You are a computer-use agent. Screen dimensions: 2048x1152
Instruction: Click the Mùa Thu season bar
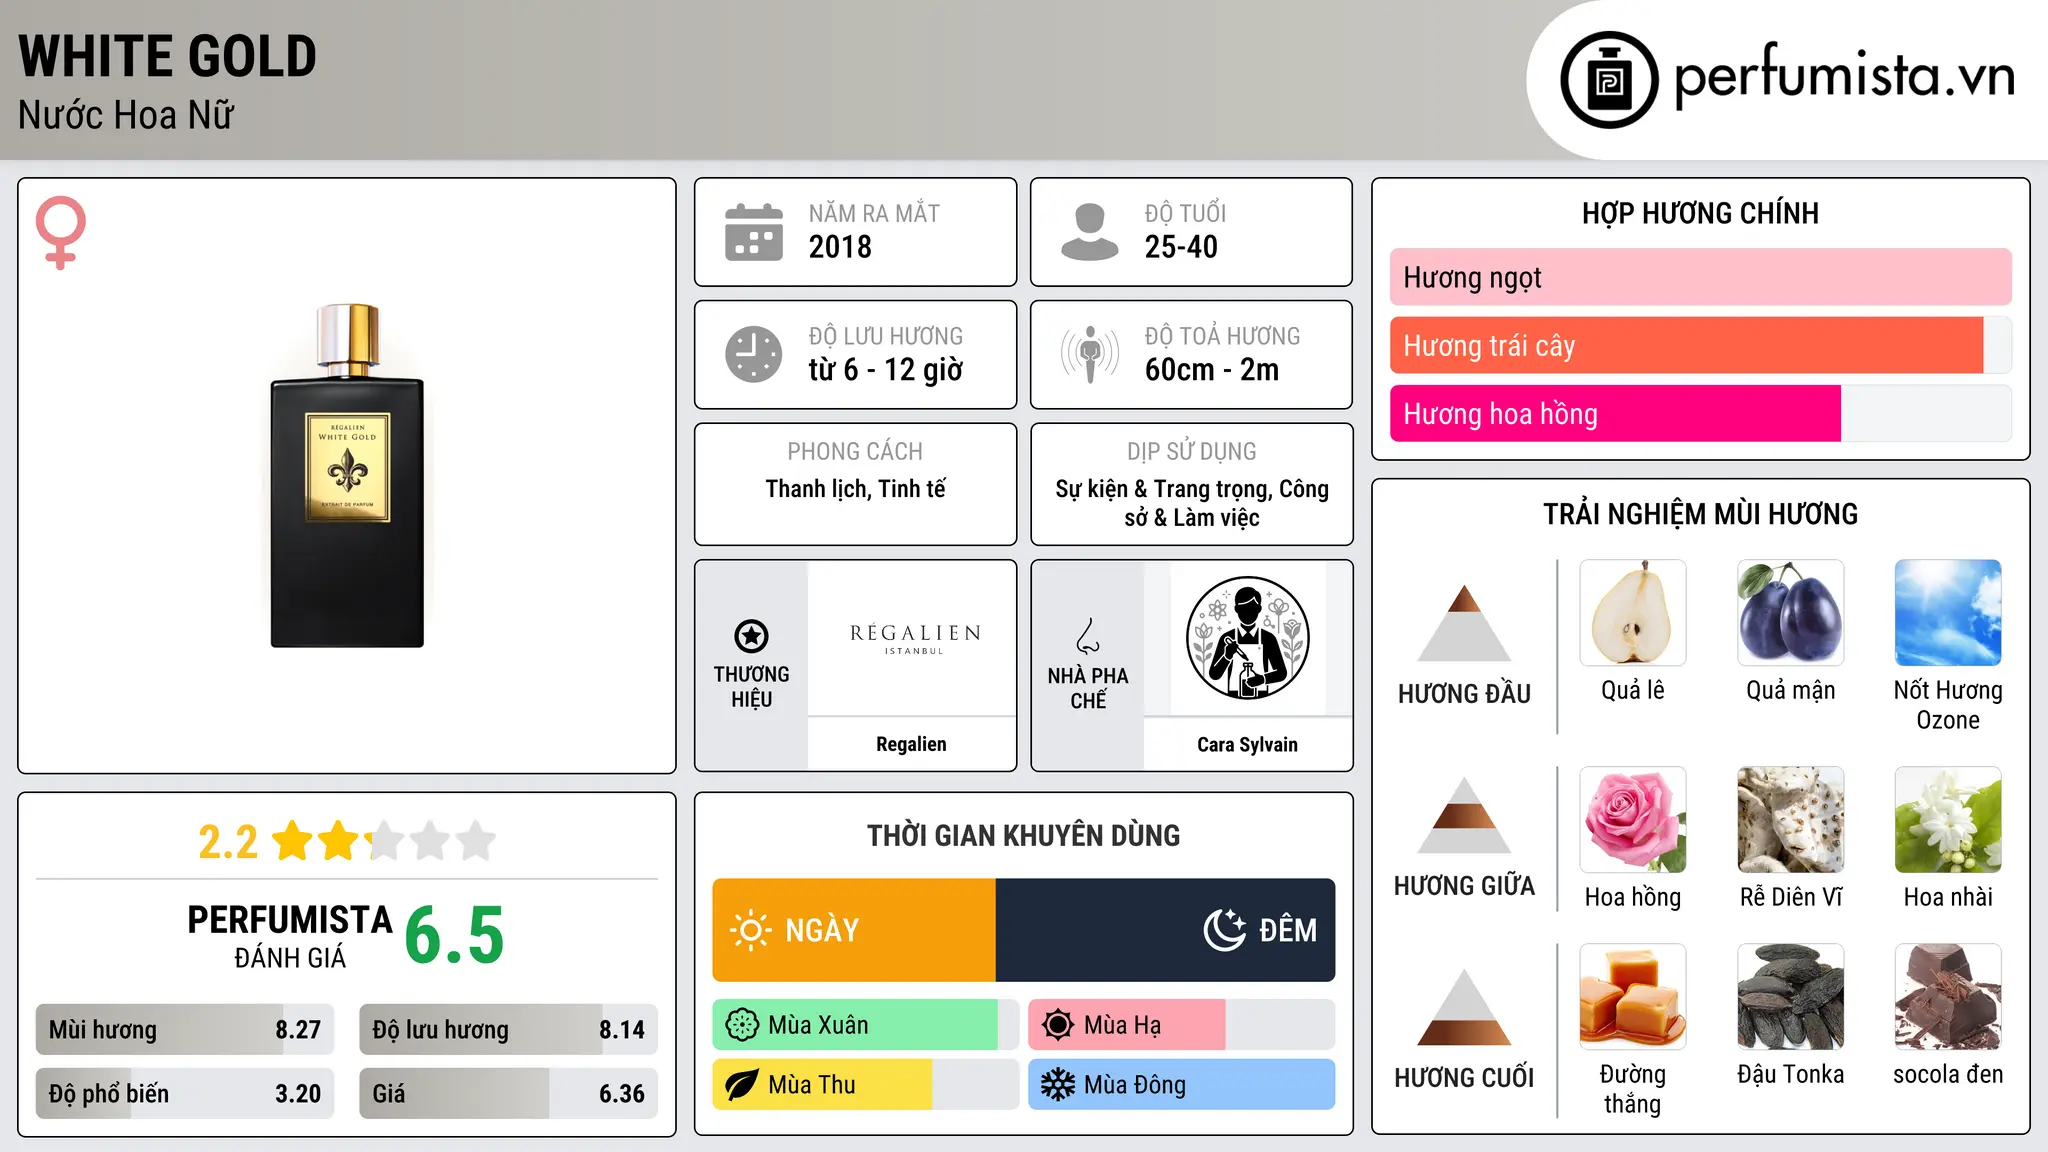865,1085
